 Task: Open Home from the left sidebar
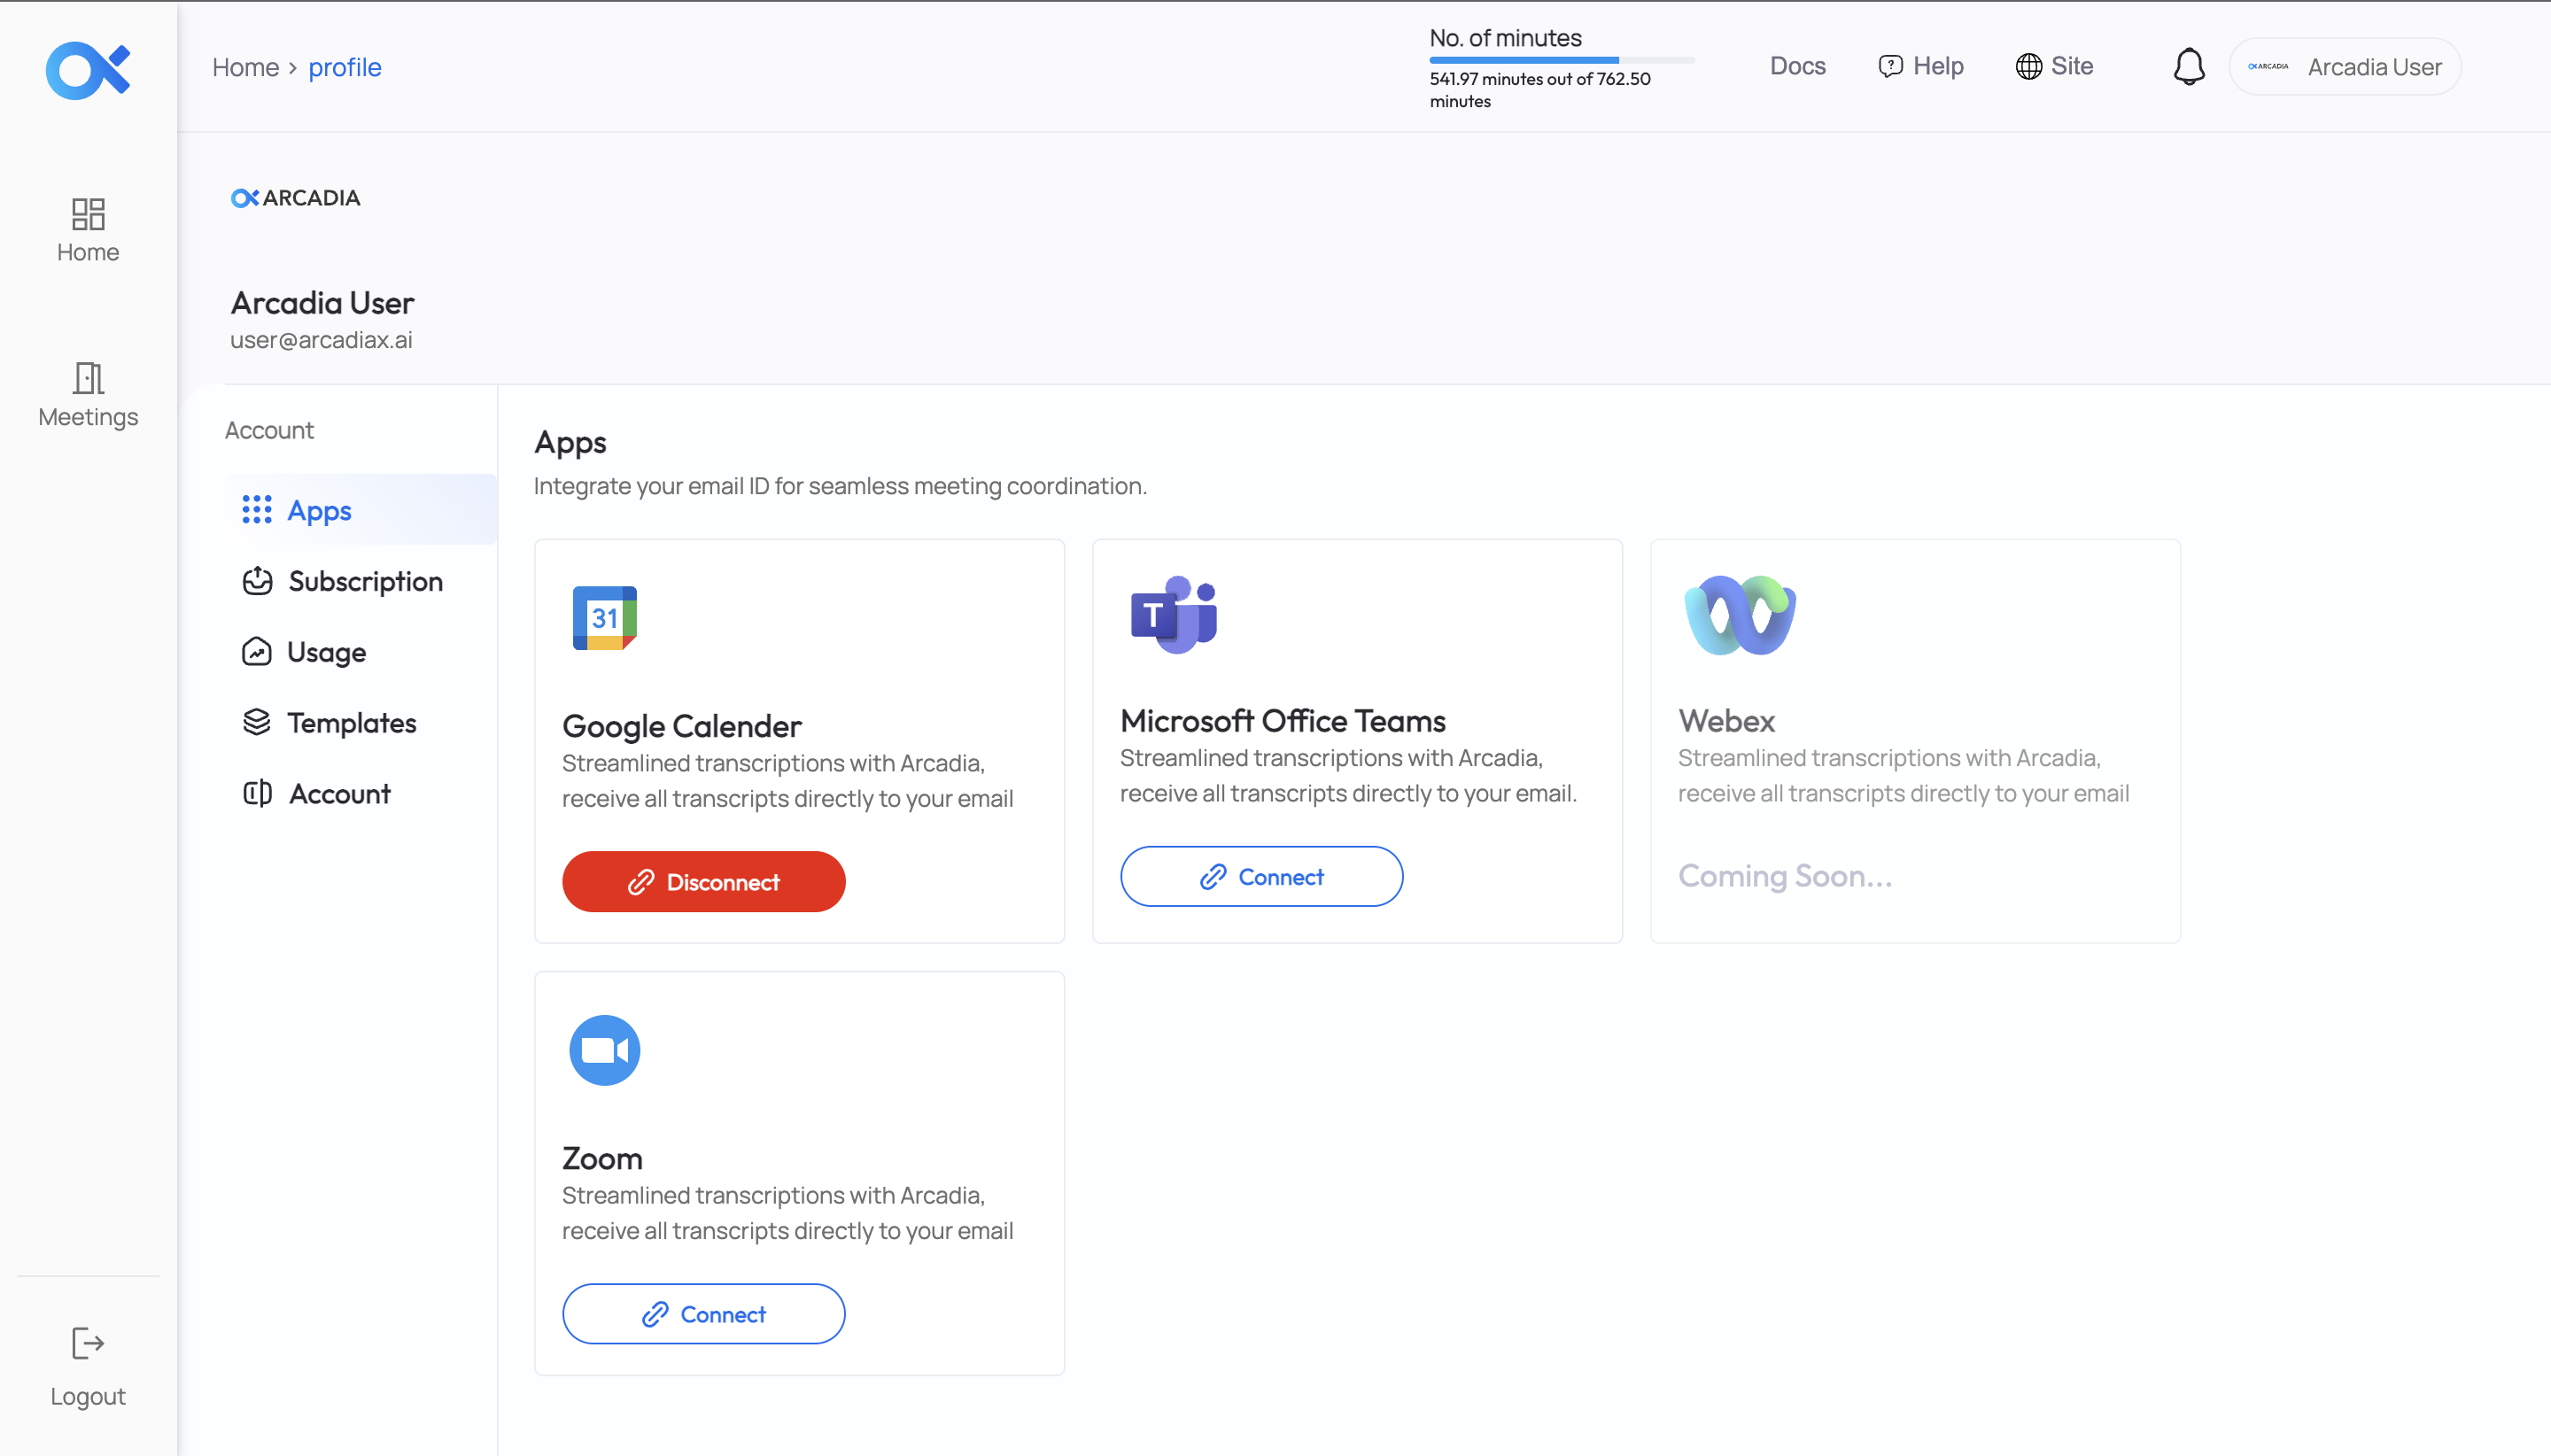pyautogui.click(x=88, y=230)
